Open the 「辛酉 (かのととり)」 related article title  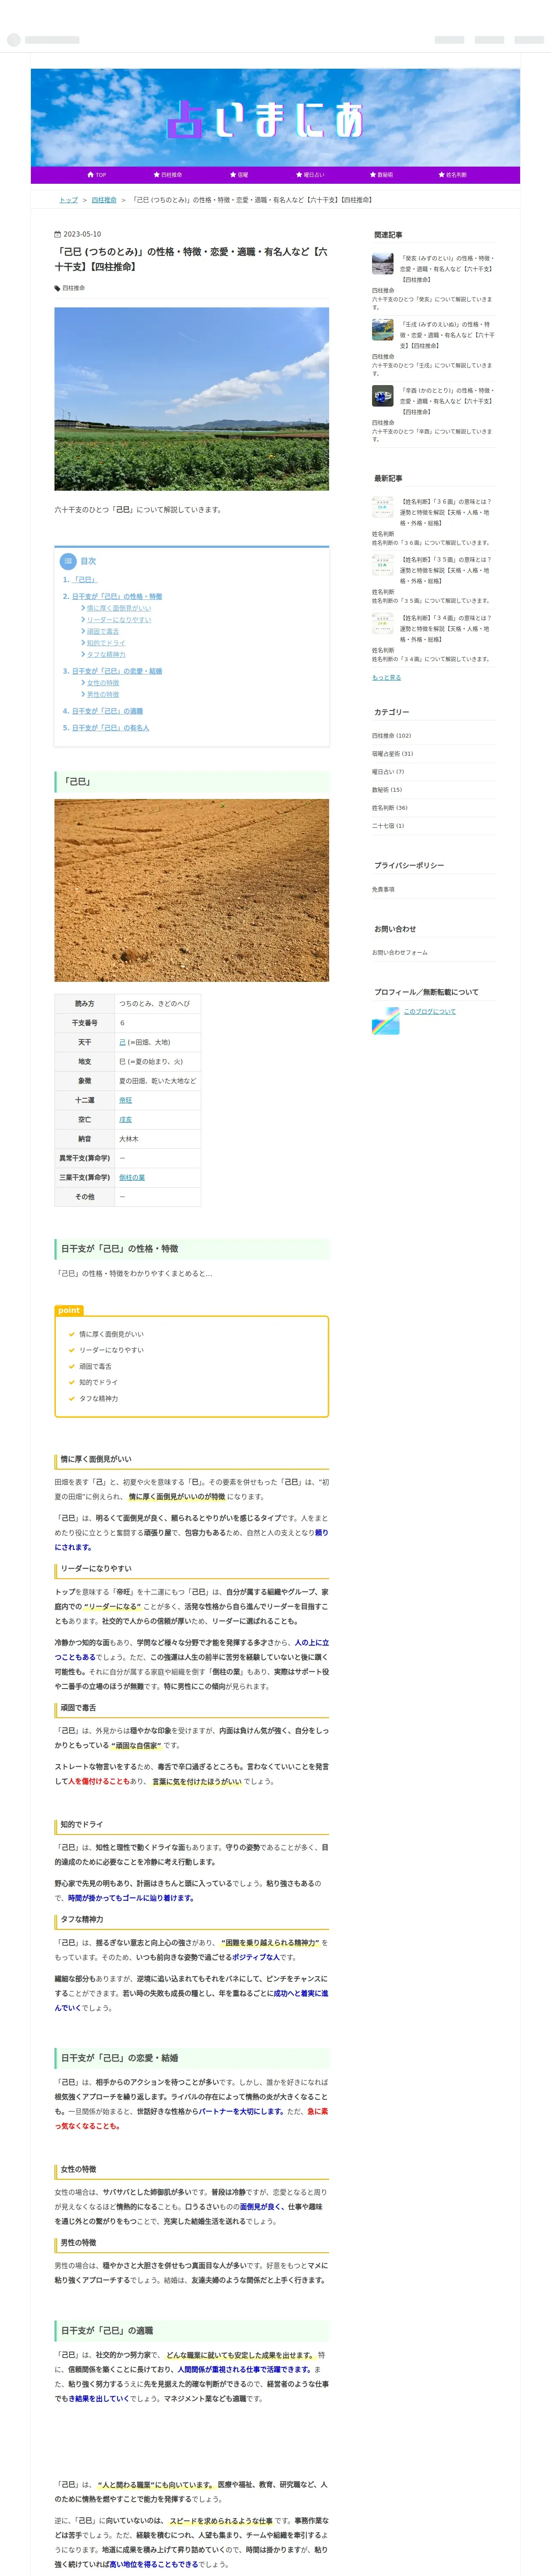(447, 401)
